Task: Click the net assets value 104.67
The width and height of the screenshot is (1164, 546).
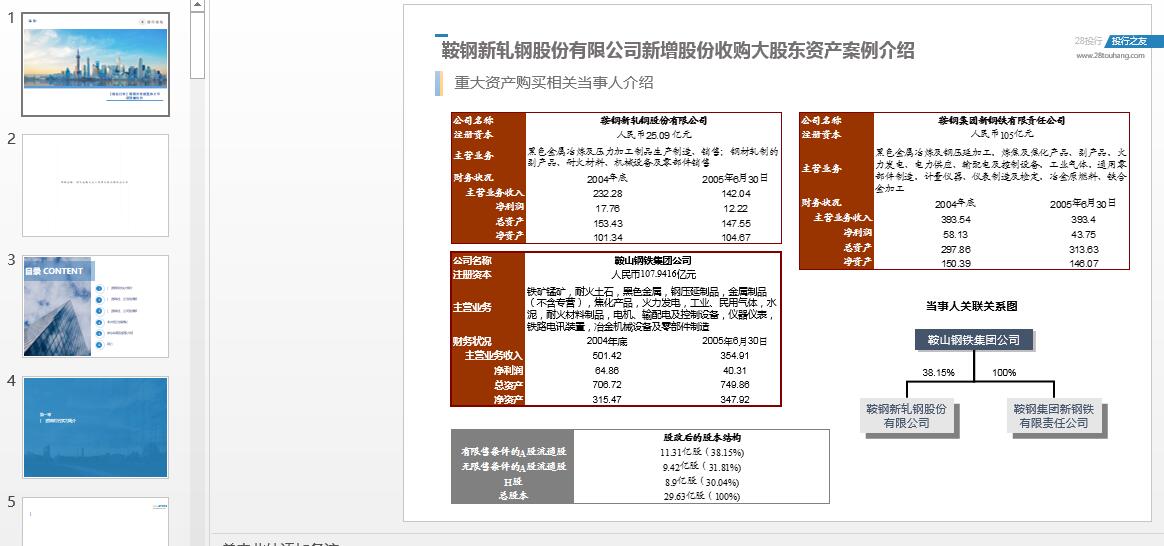Action: (x=735, y=237)
